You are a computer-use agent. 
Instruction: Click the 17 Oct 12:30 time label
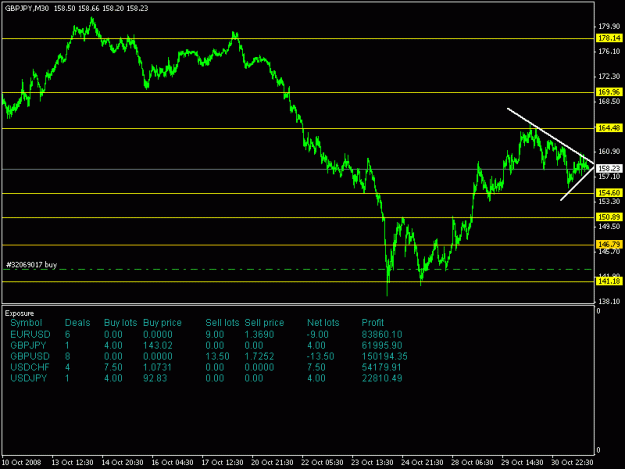[x=222, y=462]
